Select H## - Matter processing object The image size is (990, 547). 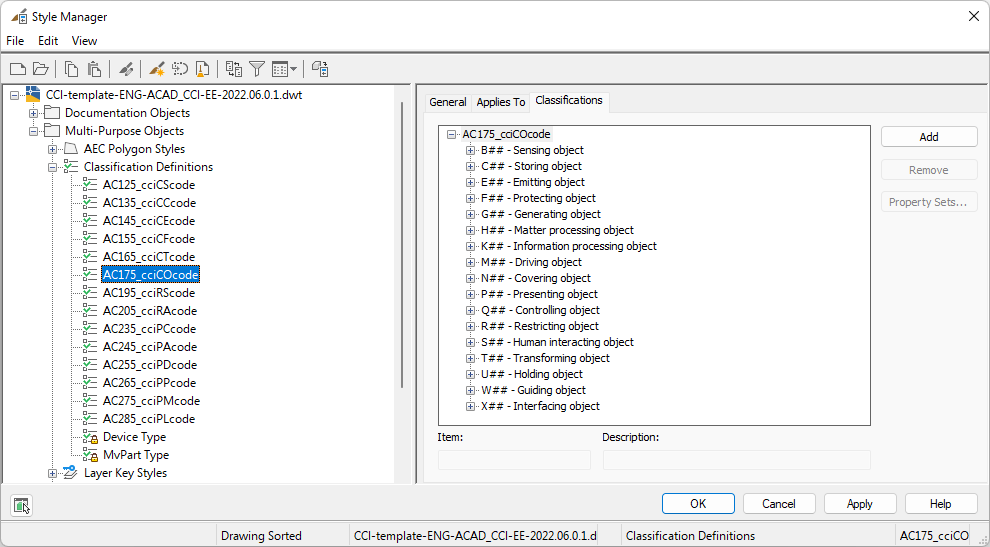557,231
